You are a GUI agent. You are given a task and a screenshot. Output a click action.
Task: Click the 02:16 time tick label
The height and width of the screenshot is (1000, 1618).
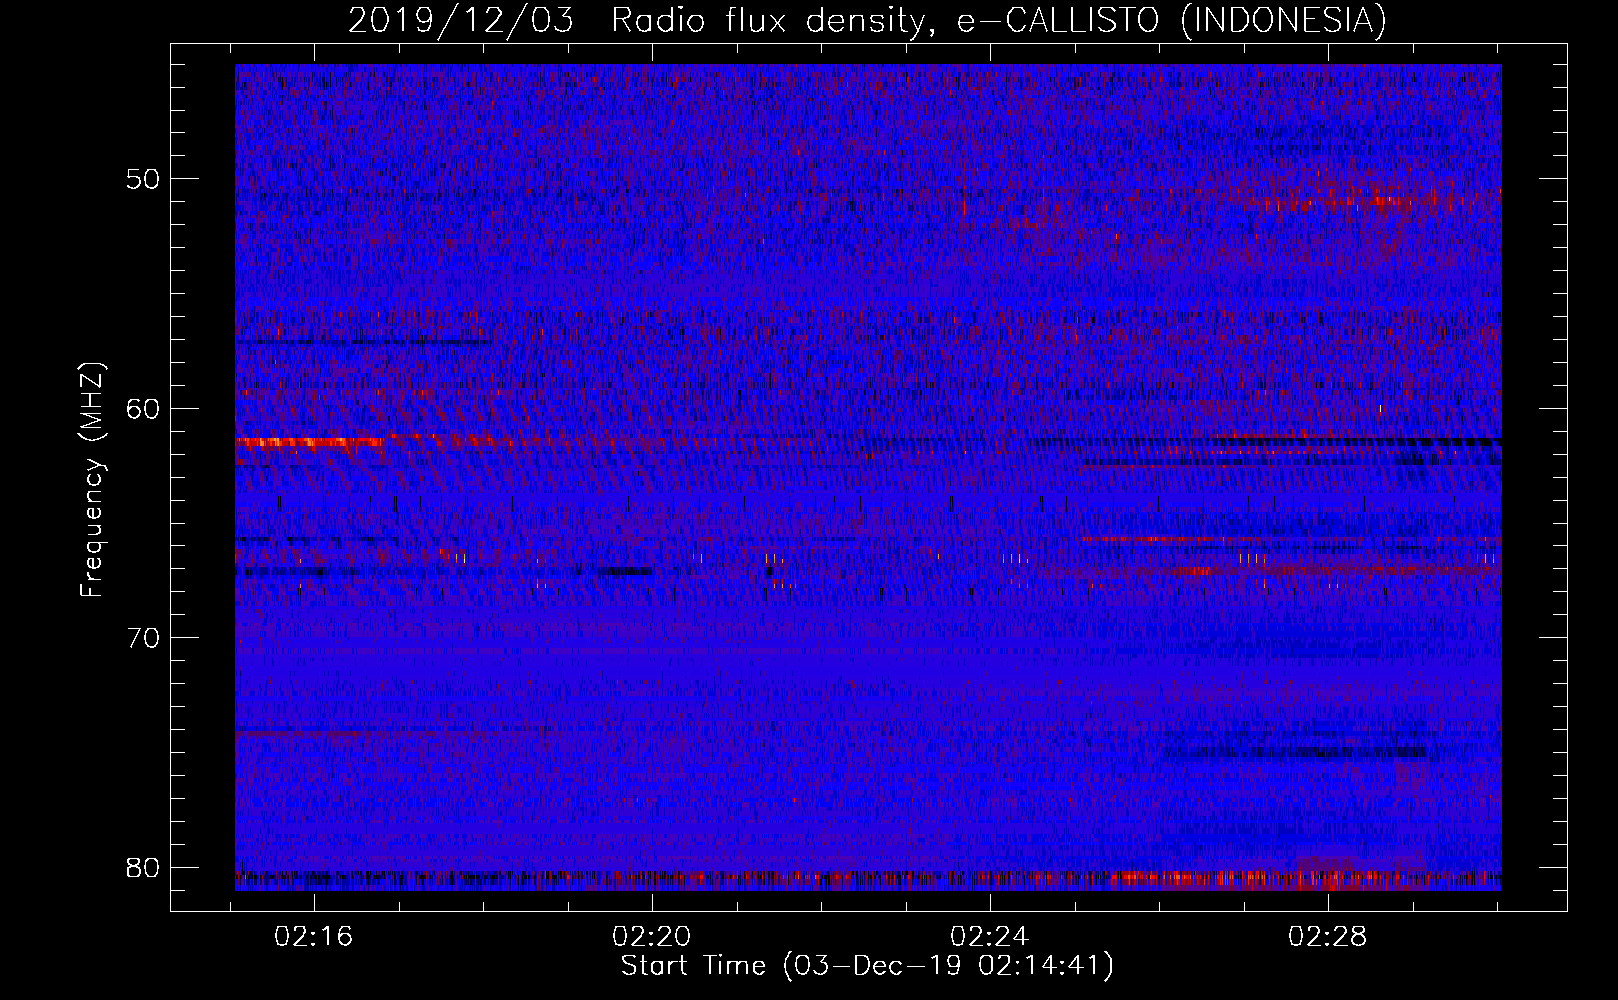(x=314, y=937)
